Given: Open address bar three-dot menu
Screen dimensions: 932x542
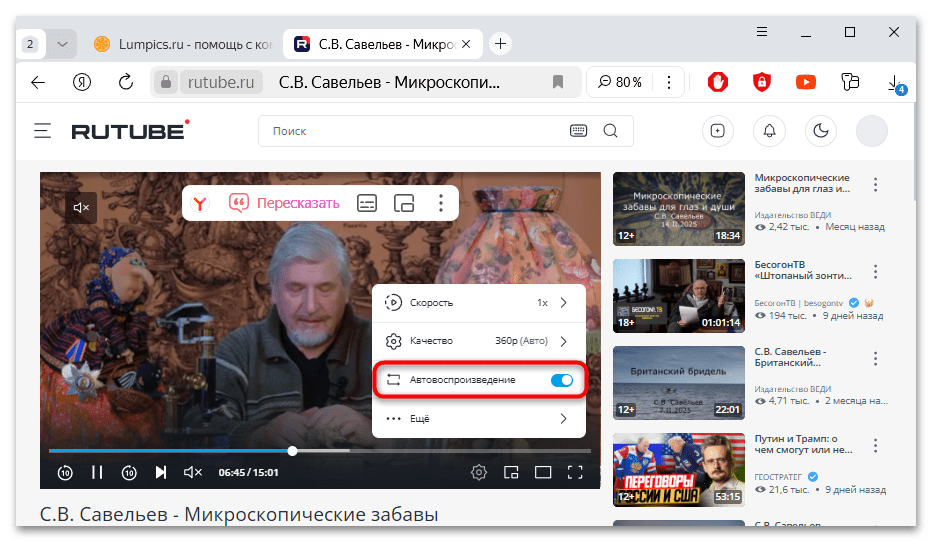Looking at the screenshot, I should pos(669,82).
